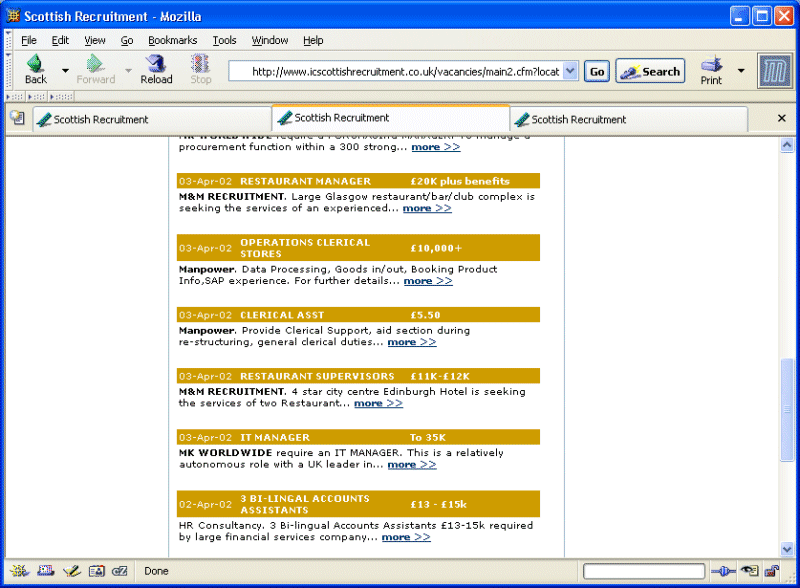Show page security lock info

pyautogui.click(x=771, y=571)
